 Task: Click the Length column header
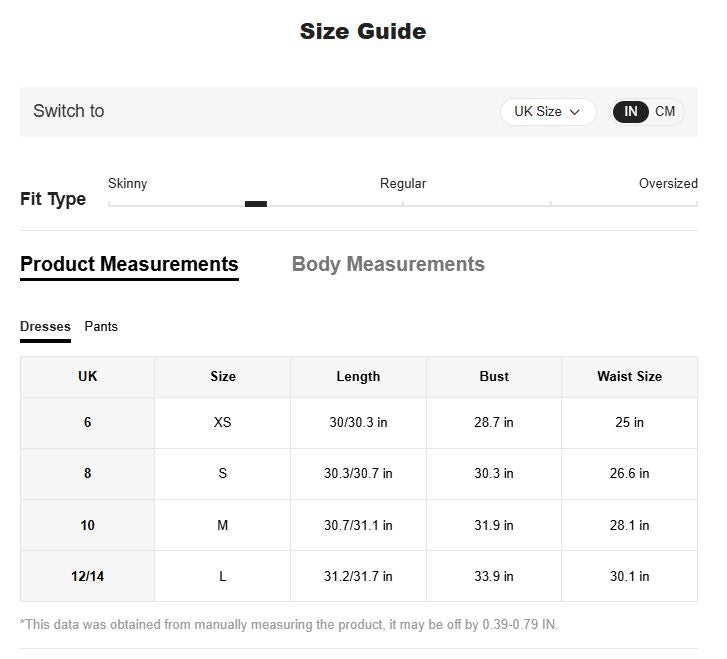click(x=358, y=377)
